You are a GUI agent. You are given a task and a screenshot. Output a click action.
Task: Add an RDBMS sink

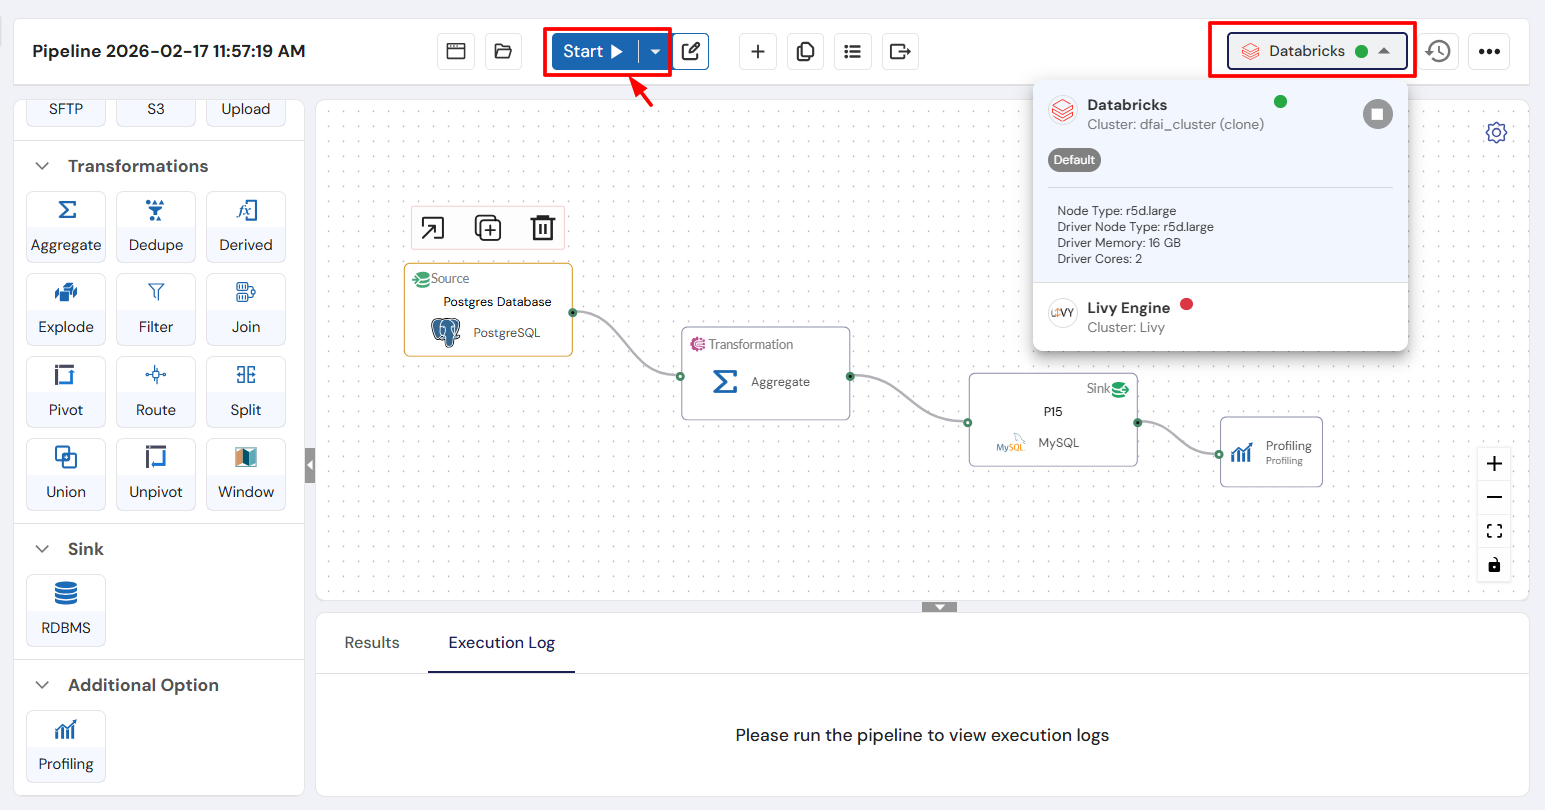65,610
